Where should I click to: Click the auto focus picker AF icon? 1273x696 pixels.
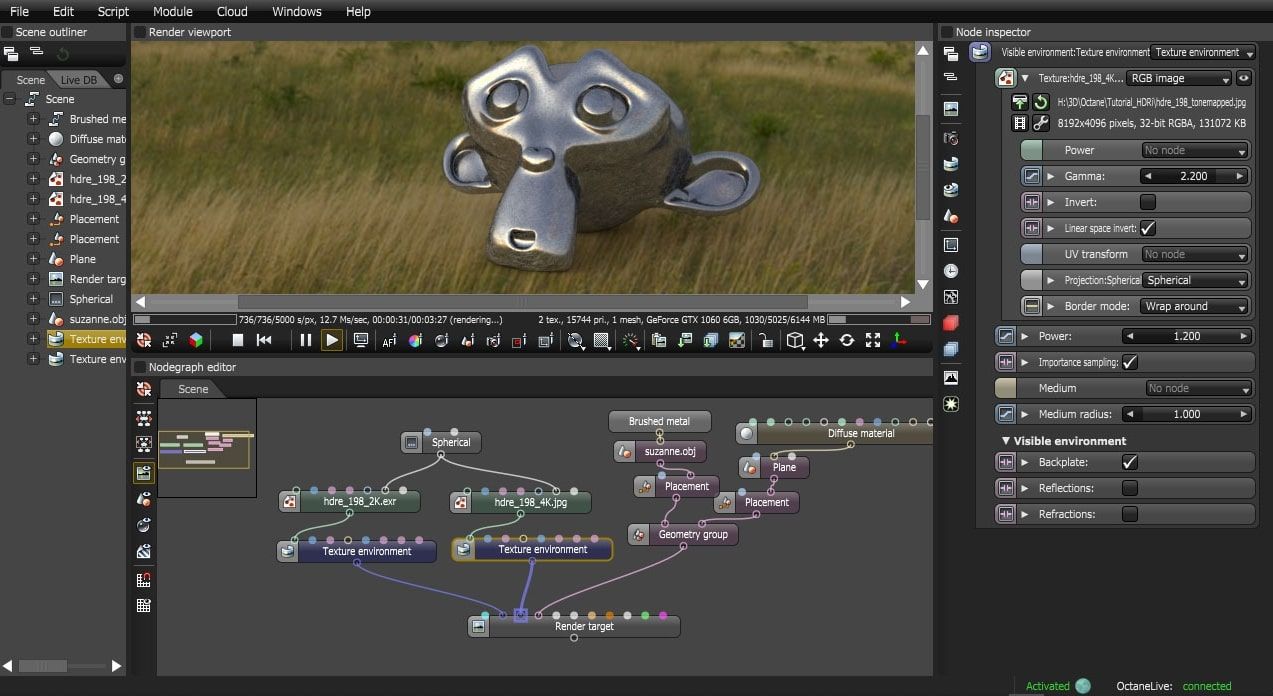[389, 340]
